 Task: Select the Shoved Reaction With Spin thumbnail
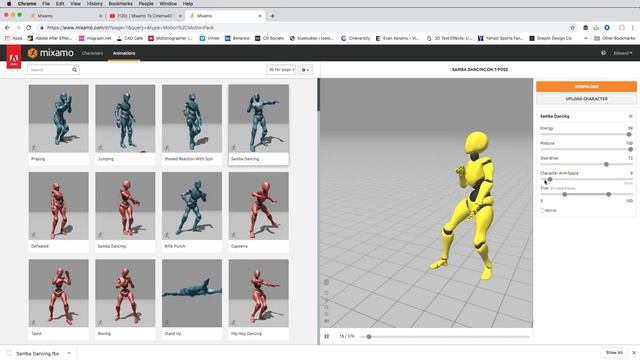[192, 119]
